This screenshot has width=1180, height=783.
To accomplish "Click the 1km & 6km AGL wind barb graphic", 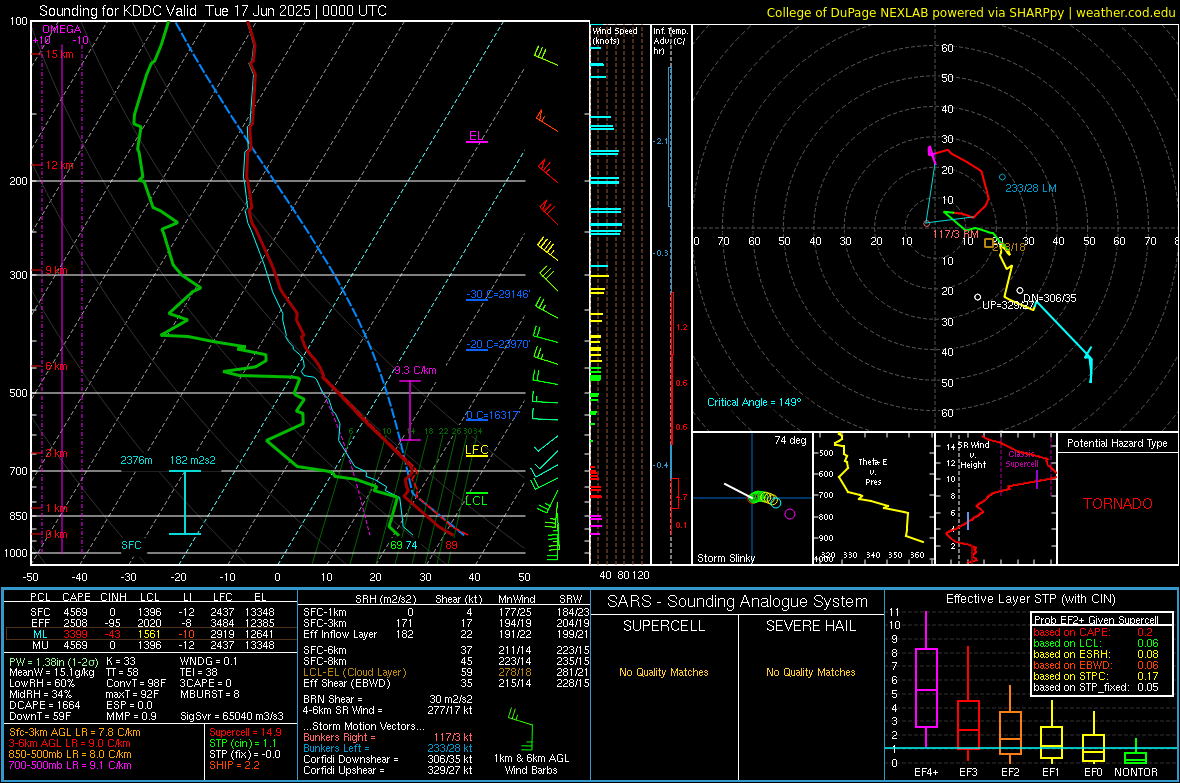I will (x=522, y=730).
